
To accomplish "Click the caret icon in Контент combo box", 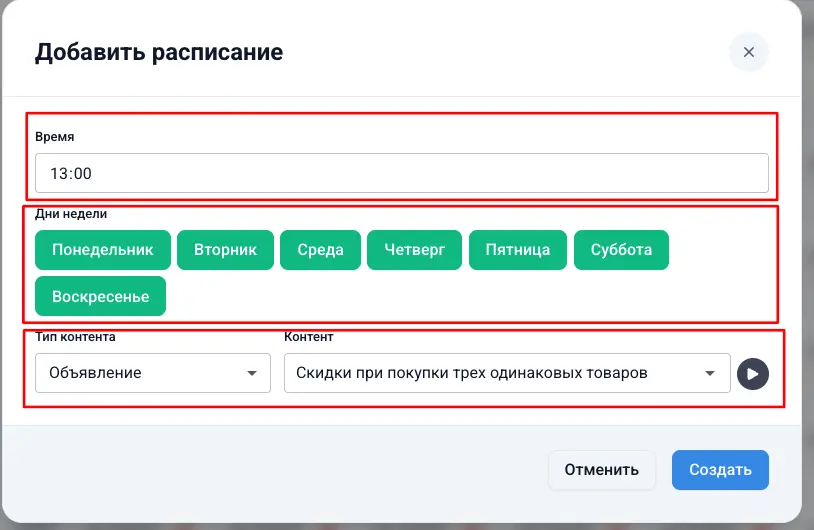I will click(x=710, y=374).
